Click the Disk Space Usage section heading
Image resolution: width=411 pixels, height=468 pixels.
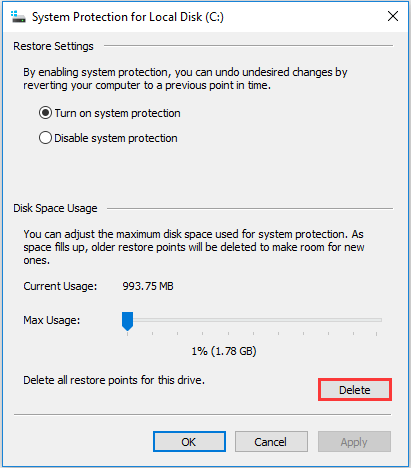point(55,208)
